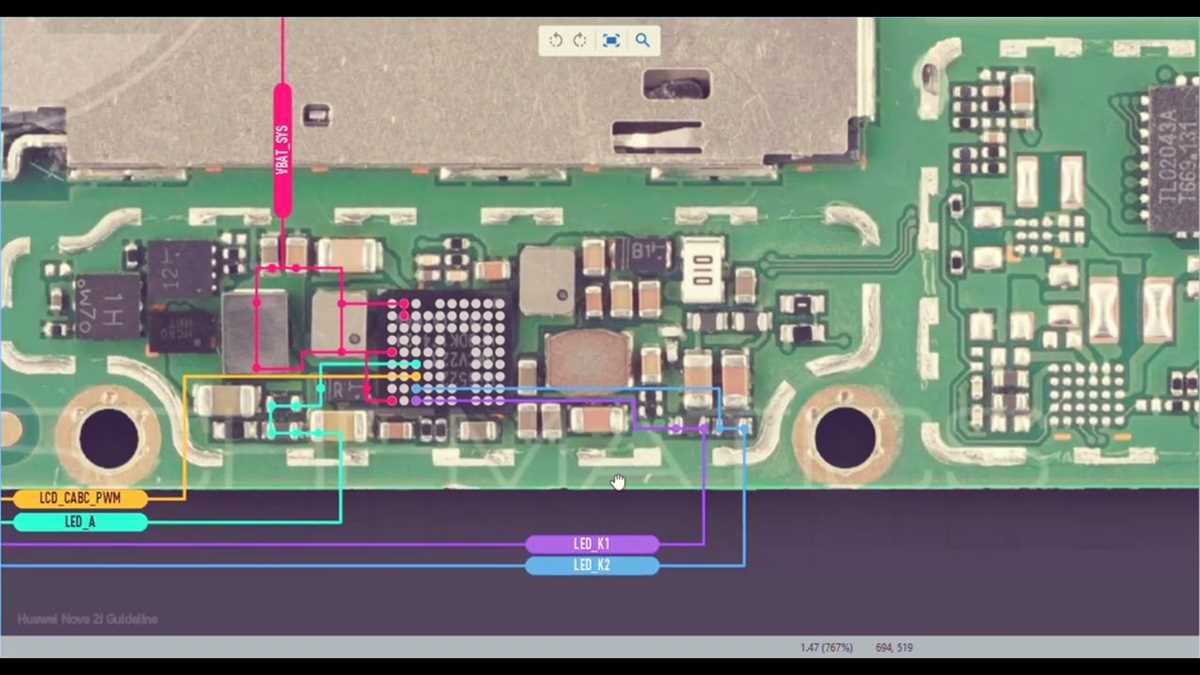Rotate the board view clockwise
This screenshot has width=1200, height=675.
[x=580, y=41]
